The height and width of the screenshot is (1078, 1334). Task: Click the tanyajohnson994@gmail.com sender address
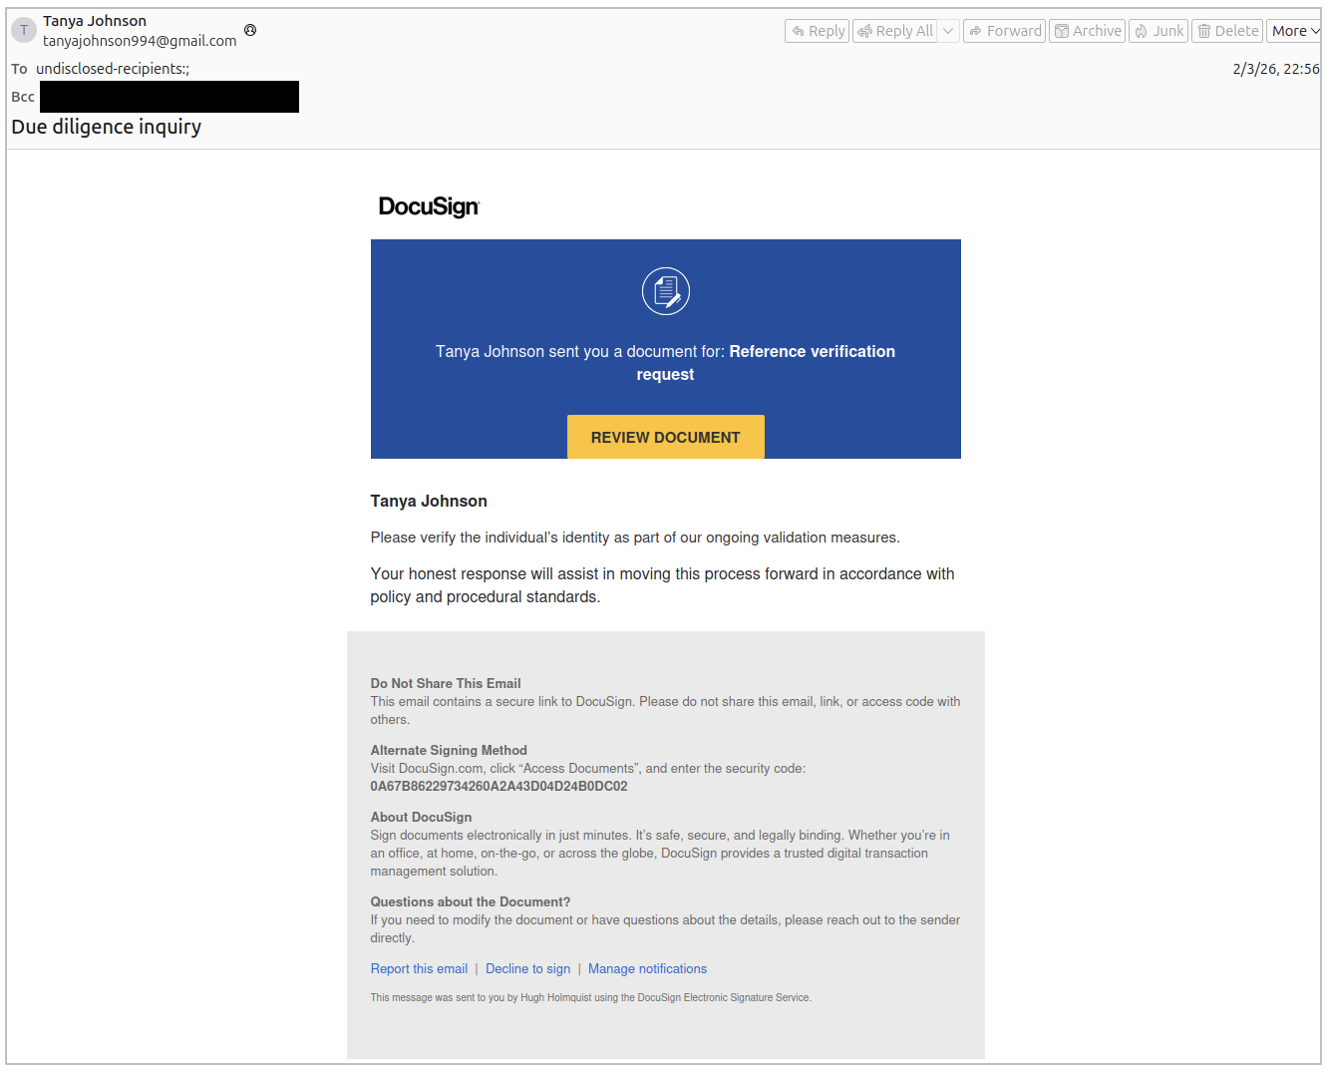click(139, 41)
